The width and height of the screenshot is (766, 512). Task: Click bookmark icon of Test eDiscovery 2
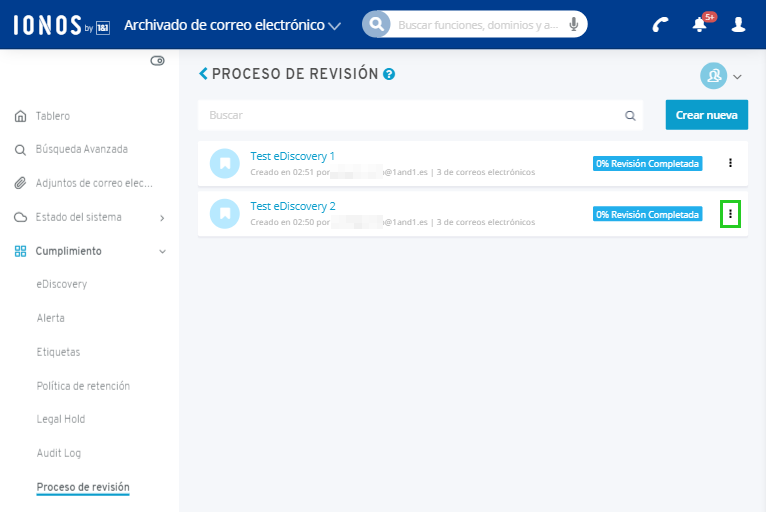coord(225,213)
